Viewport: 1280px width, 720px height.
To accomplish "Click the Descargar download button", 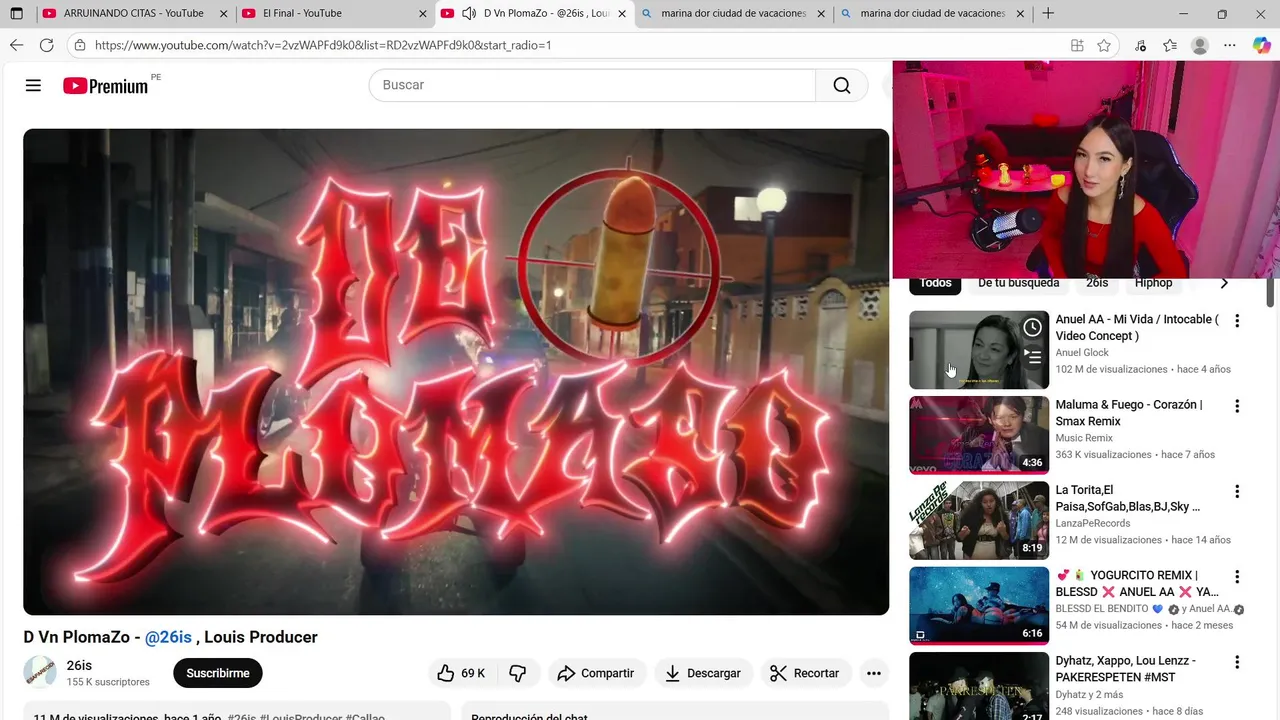I will [704, 673].
